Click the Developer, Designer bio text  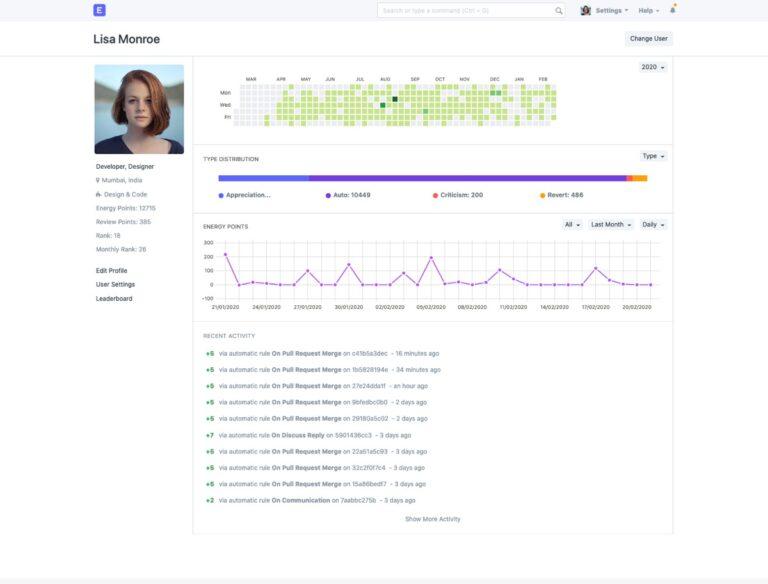click(125, 167)
